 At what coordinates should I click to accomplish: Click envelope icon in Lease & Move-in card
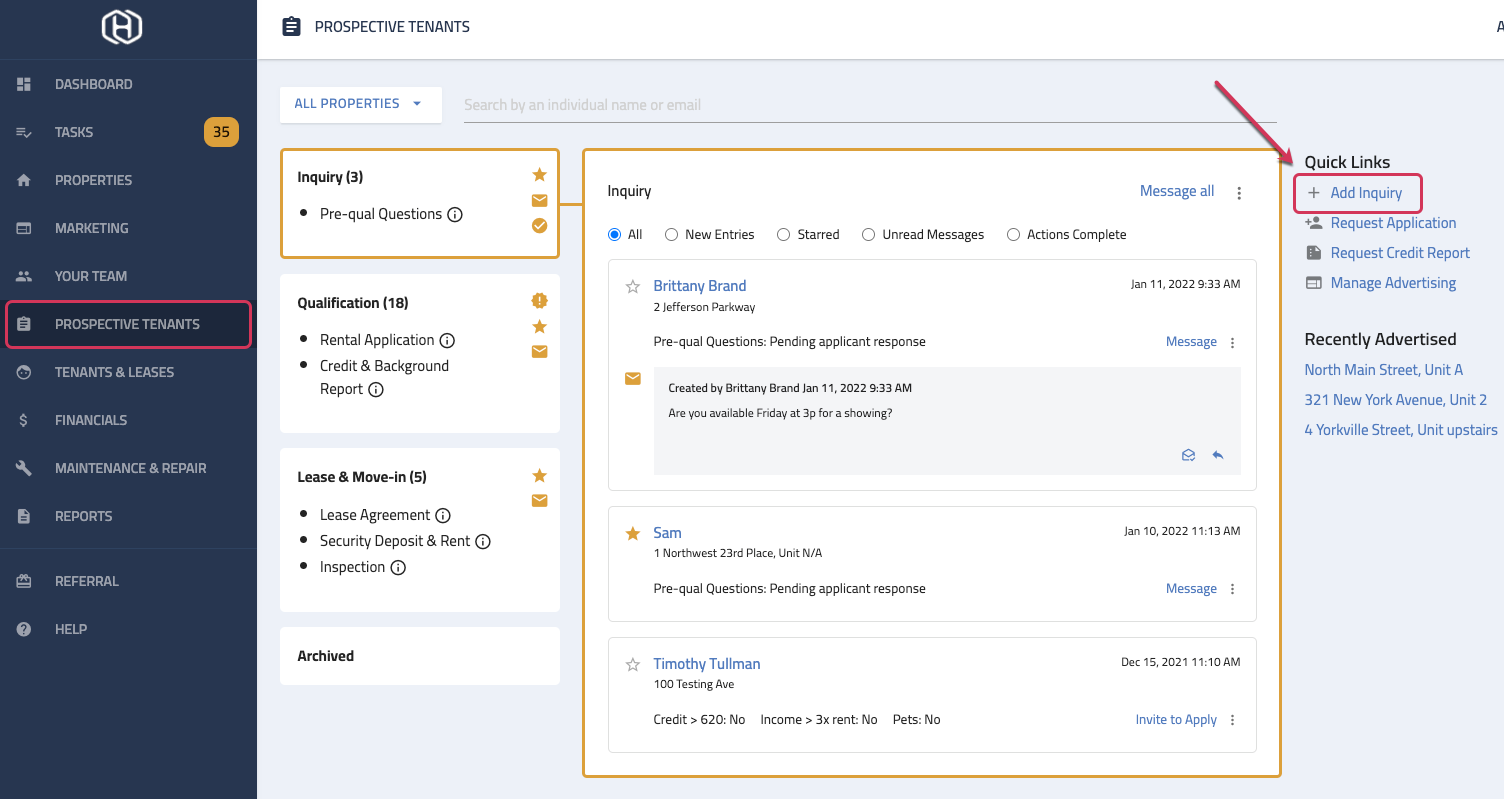click(x=539, y=500)
